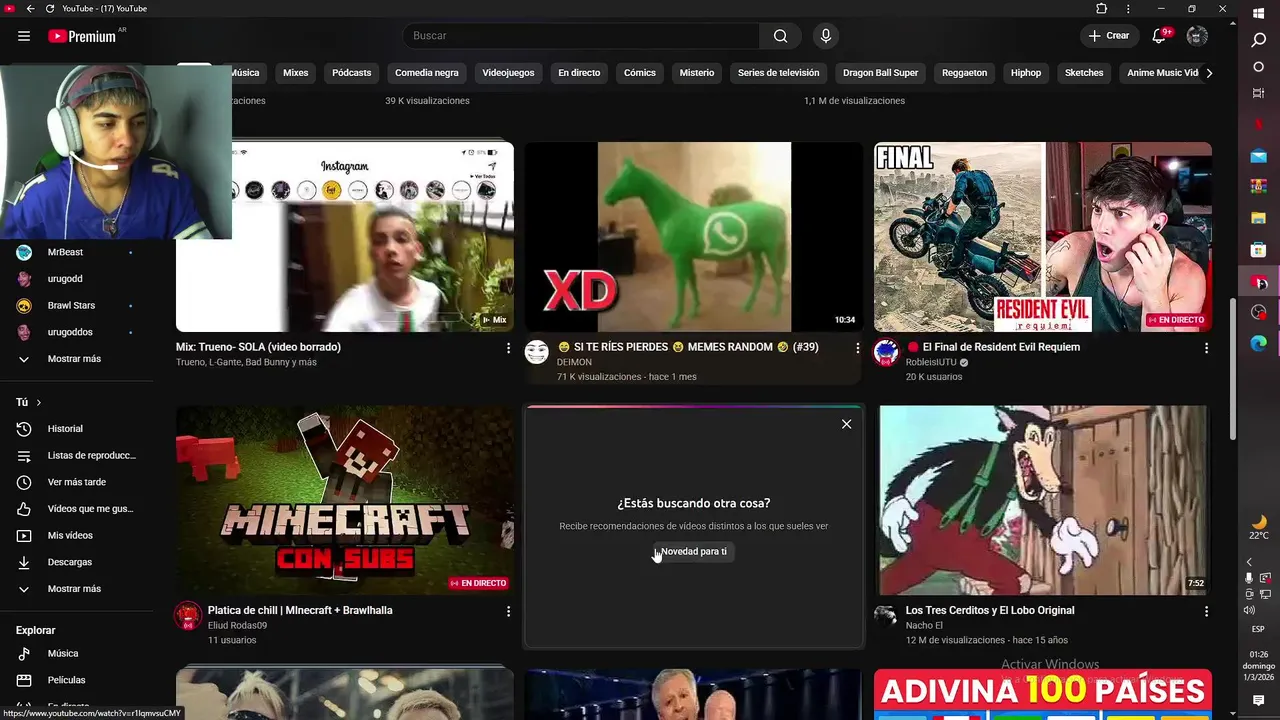
Task: Open Listas de reproducción in sidebar
Action: (x=76, y=456)
